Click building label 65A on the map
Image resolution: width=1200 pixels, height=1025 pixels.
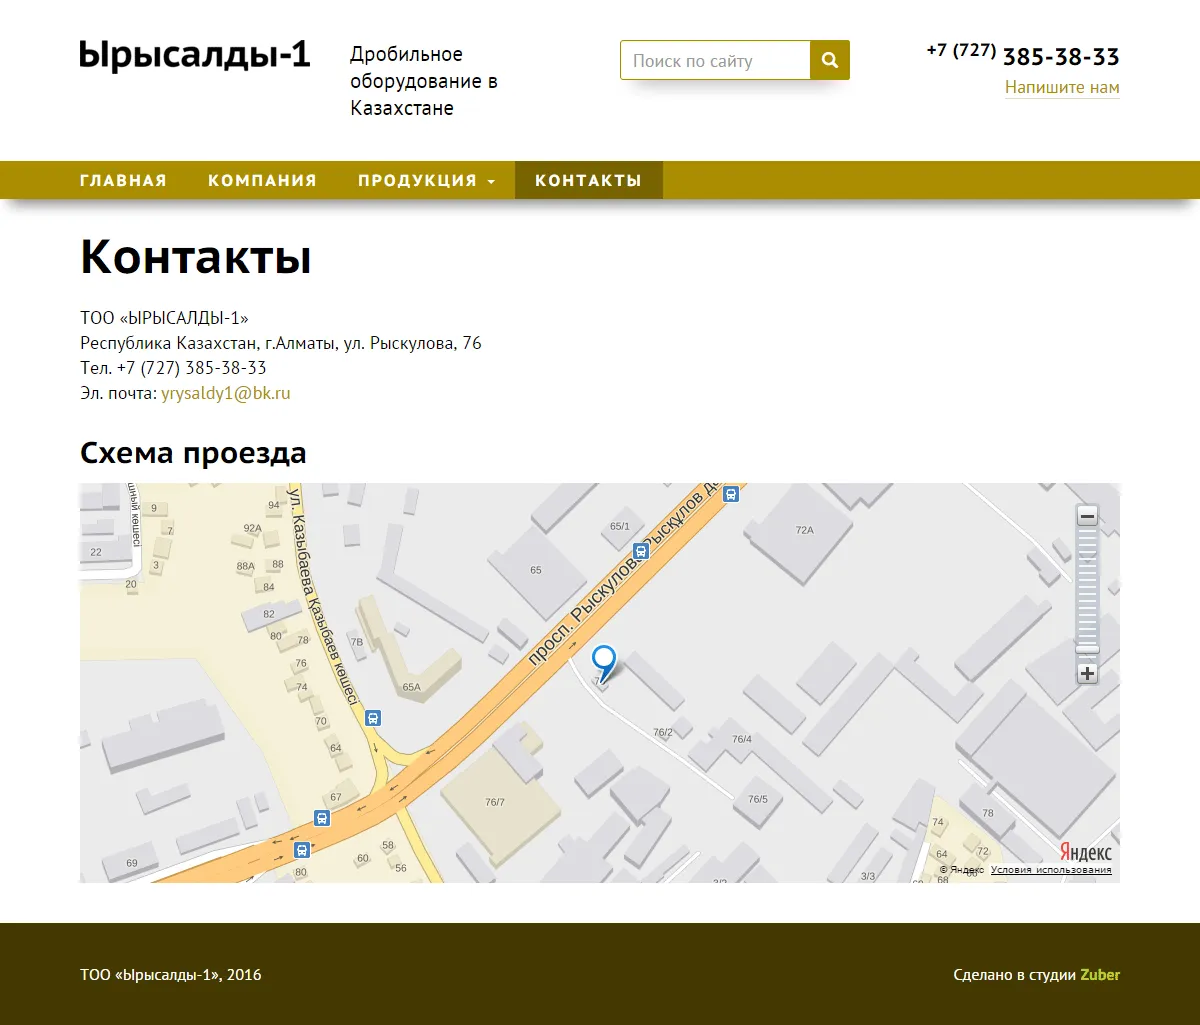point(411,687)
